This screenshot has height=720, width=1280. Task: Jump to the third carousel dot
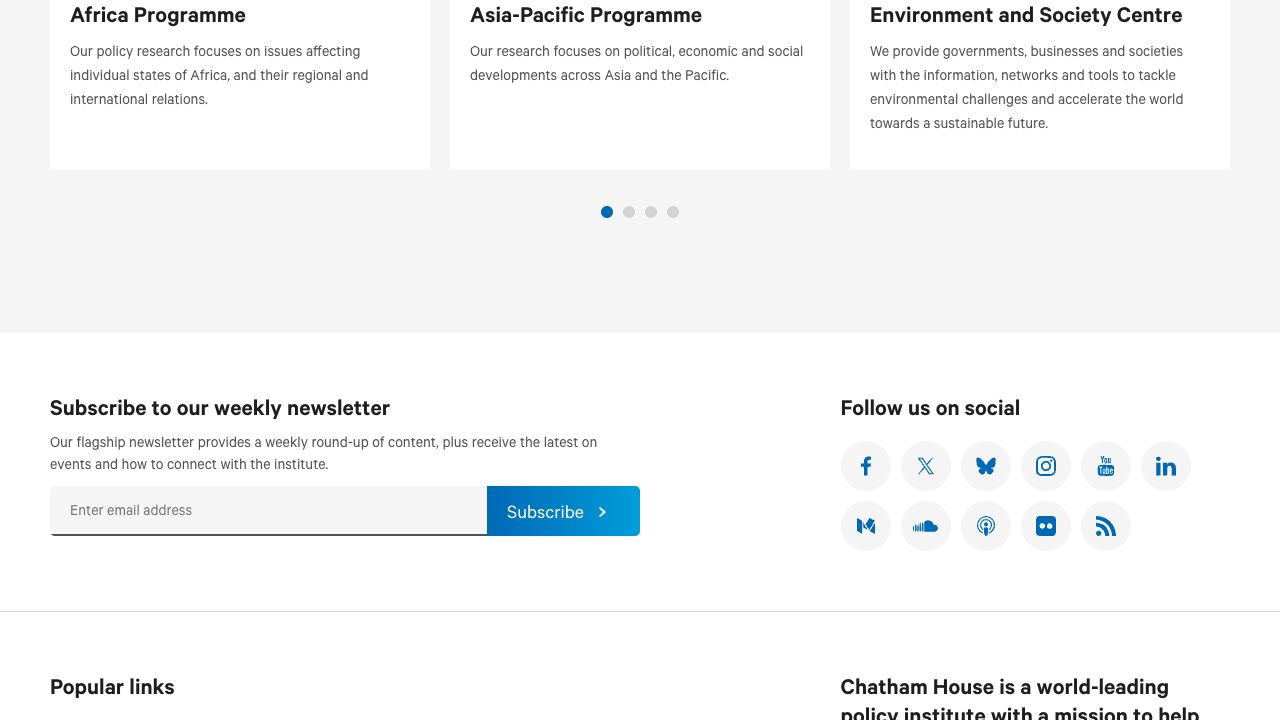[651, 212]
